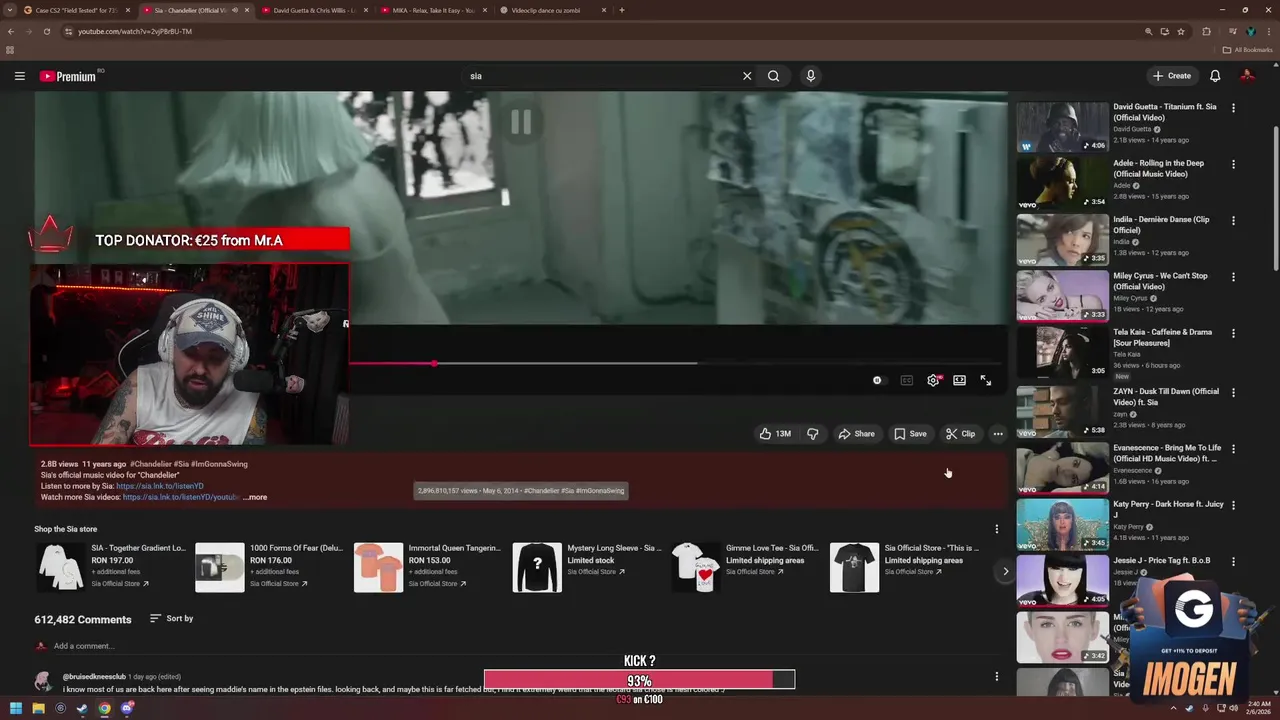Open options for Miley Cyrus We Can't Stop

coord(1233,277)
